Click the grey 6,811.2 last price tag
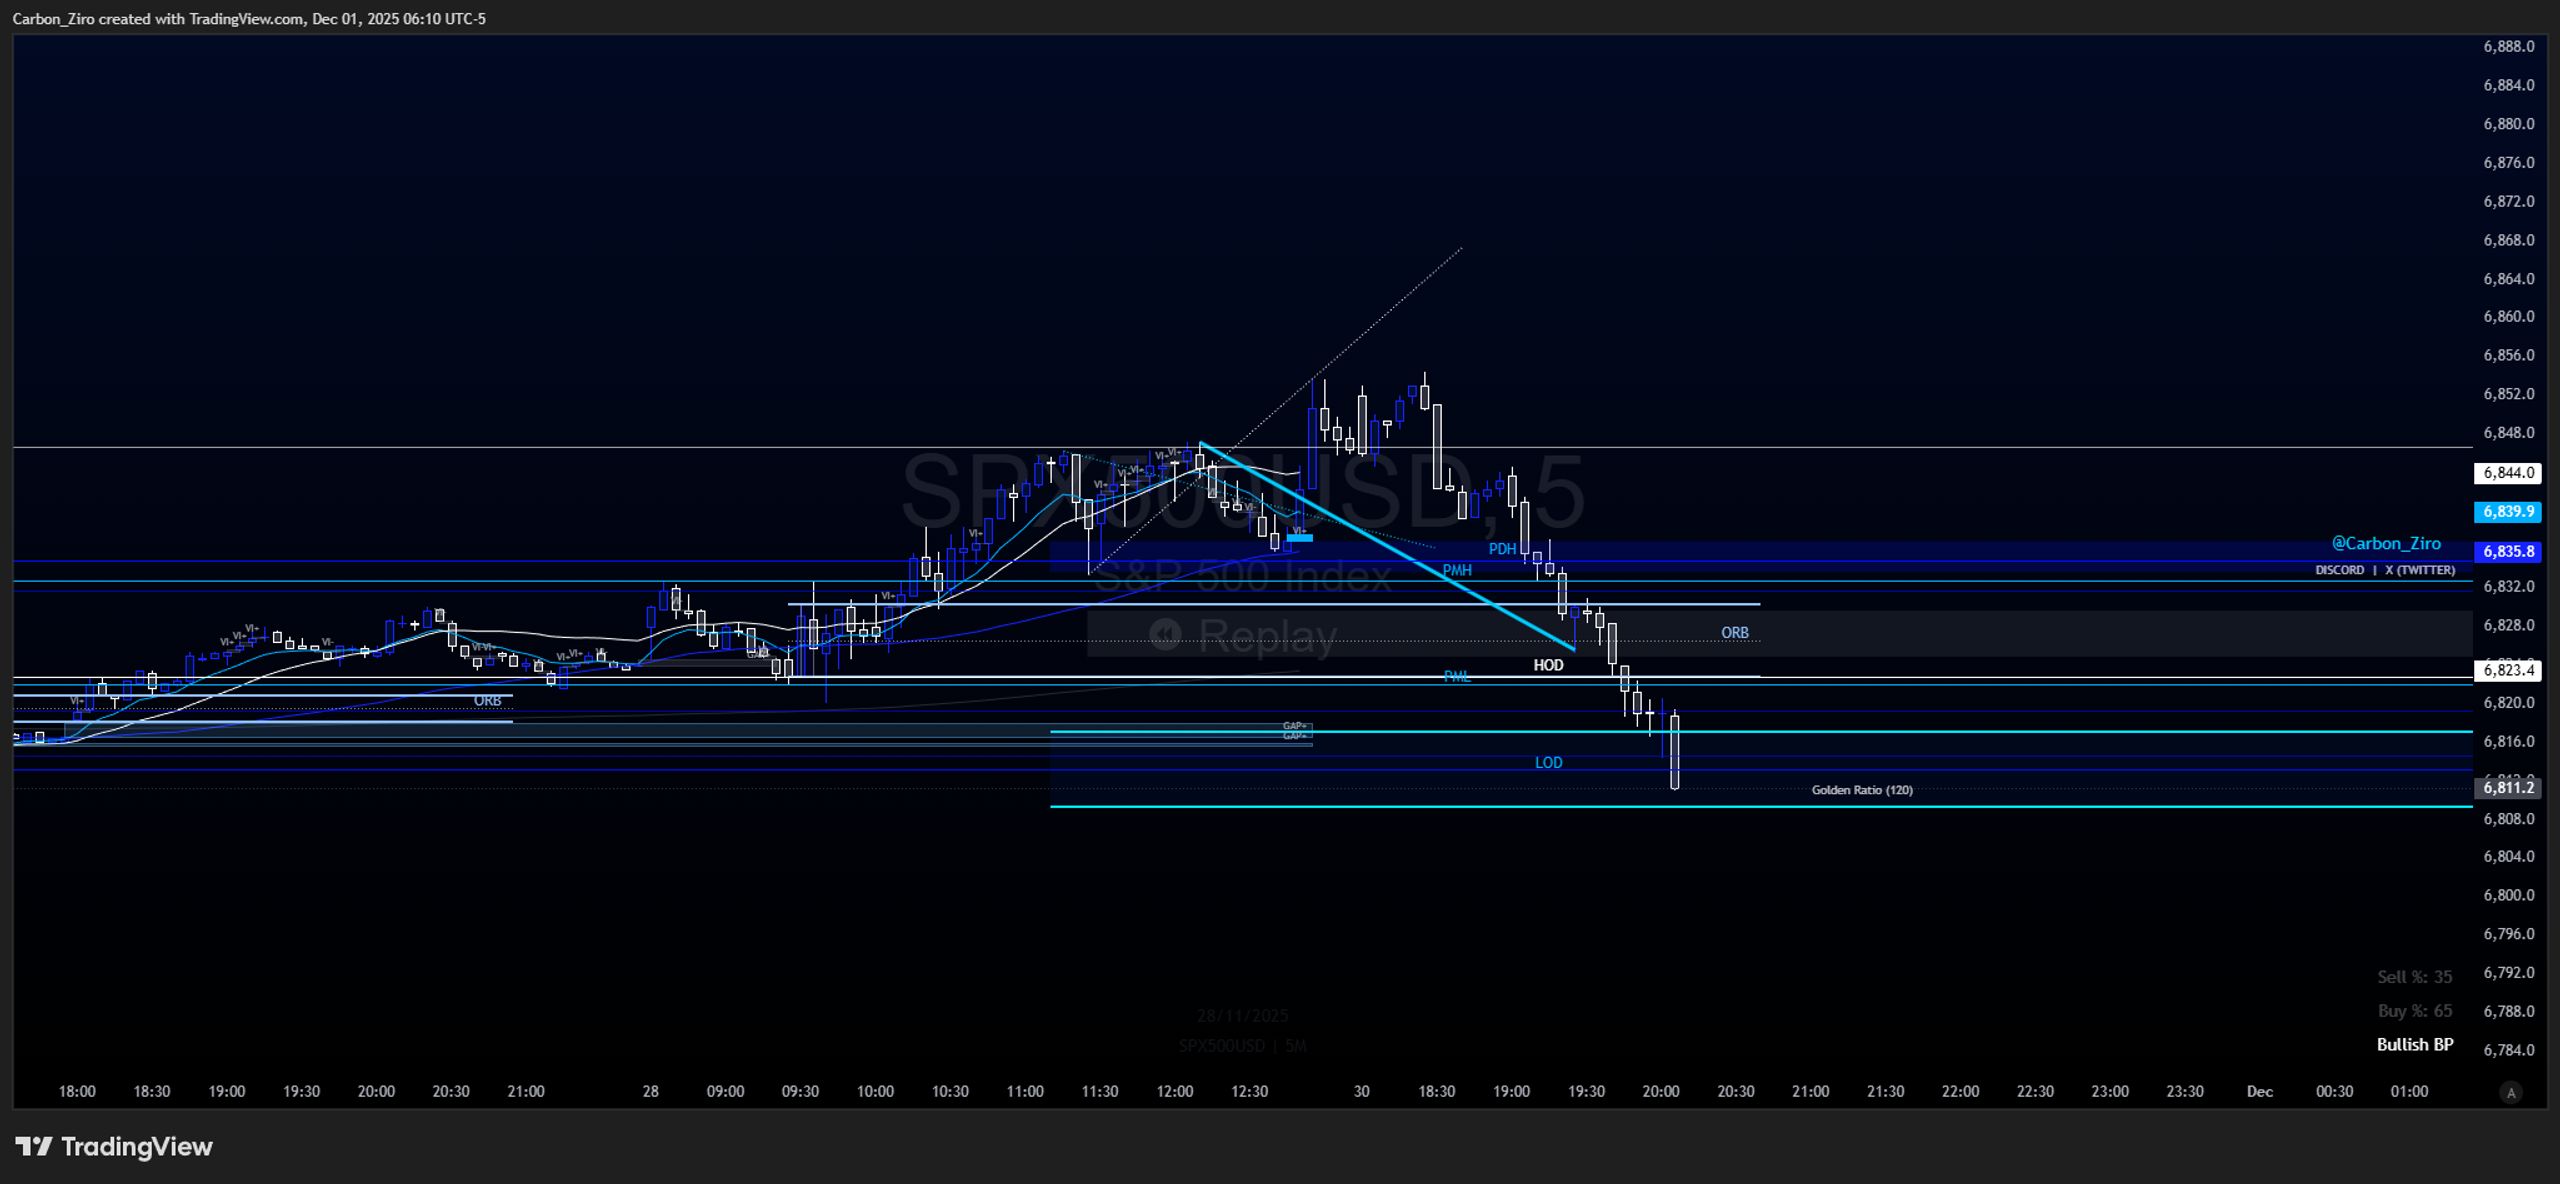The image size is (2560, 1184). 2508,788
